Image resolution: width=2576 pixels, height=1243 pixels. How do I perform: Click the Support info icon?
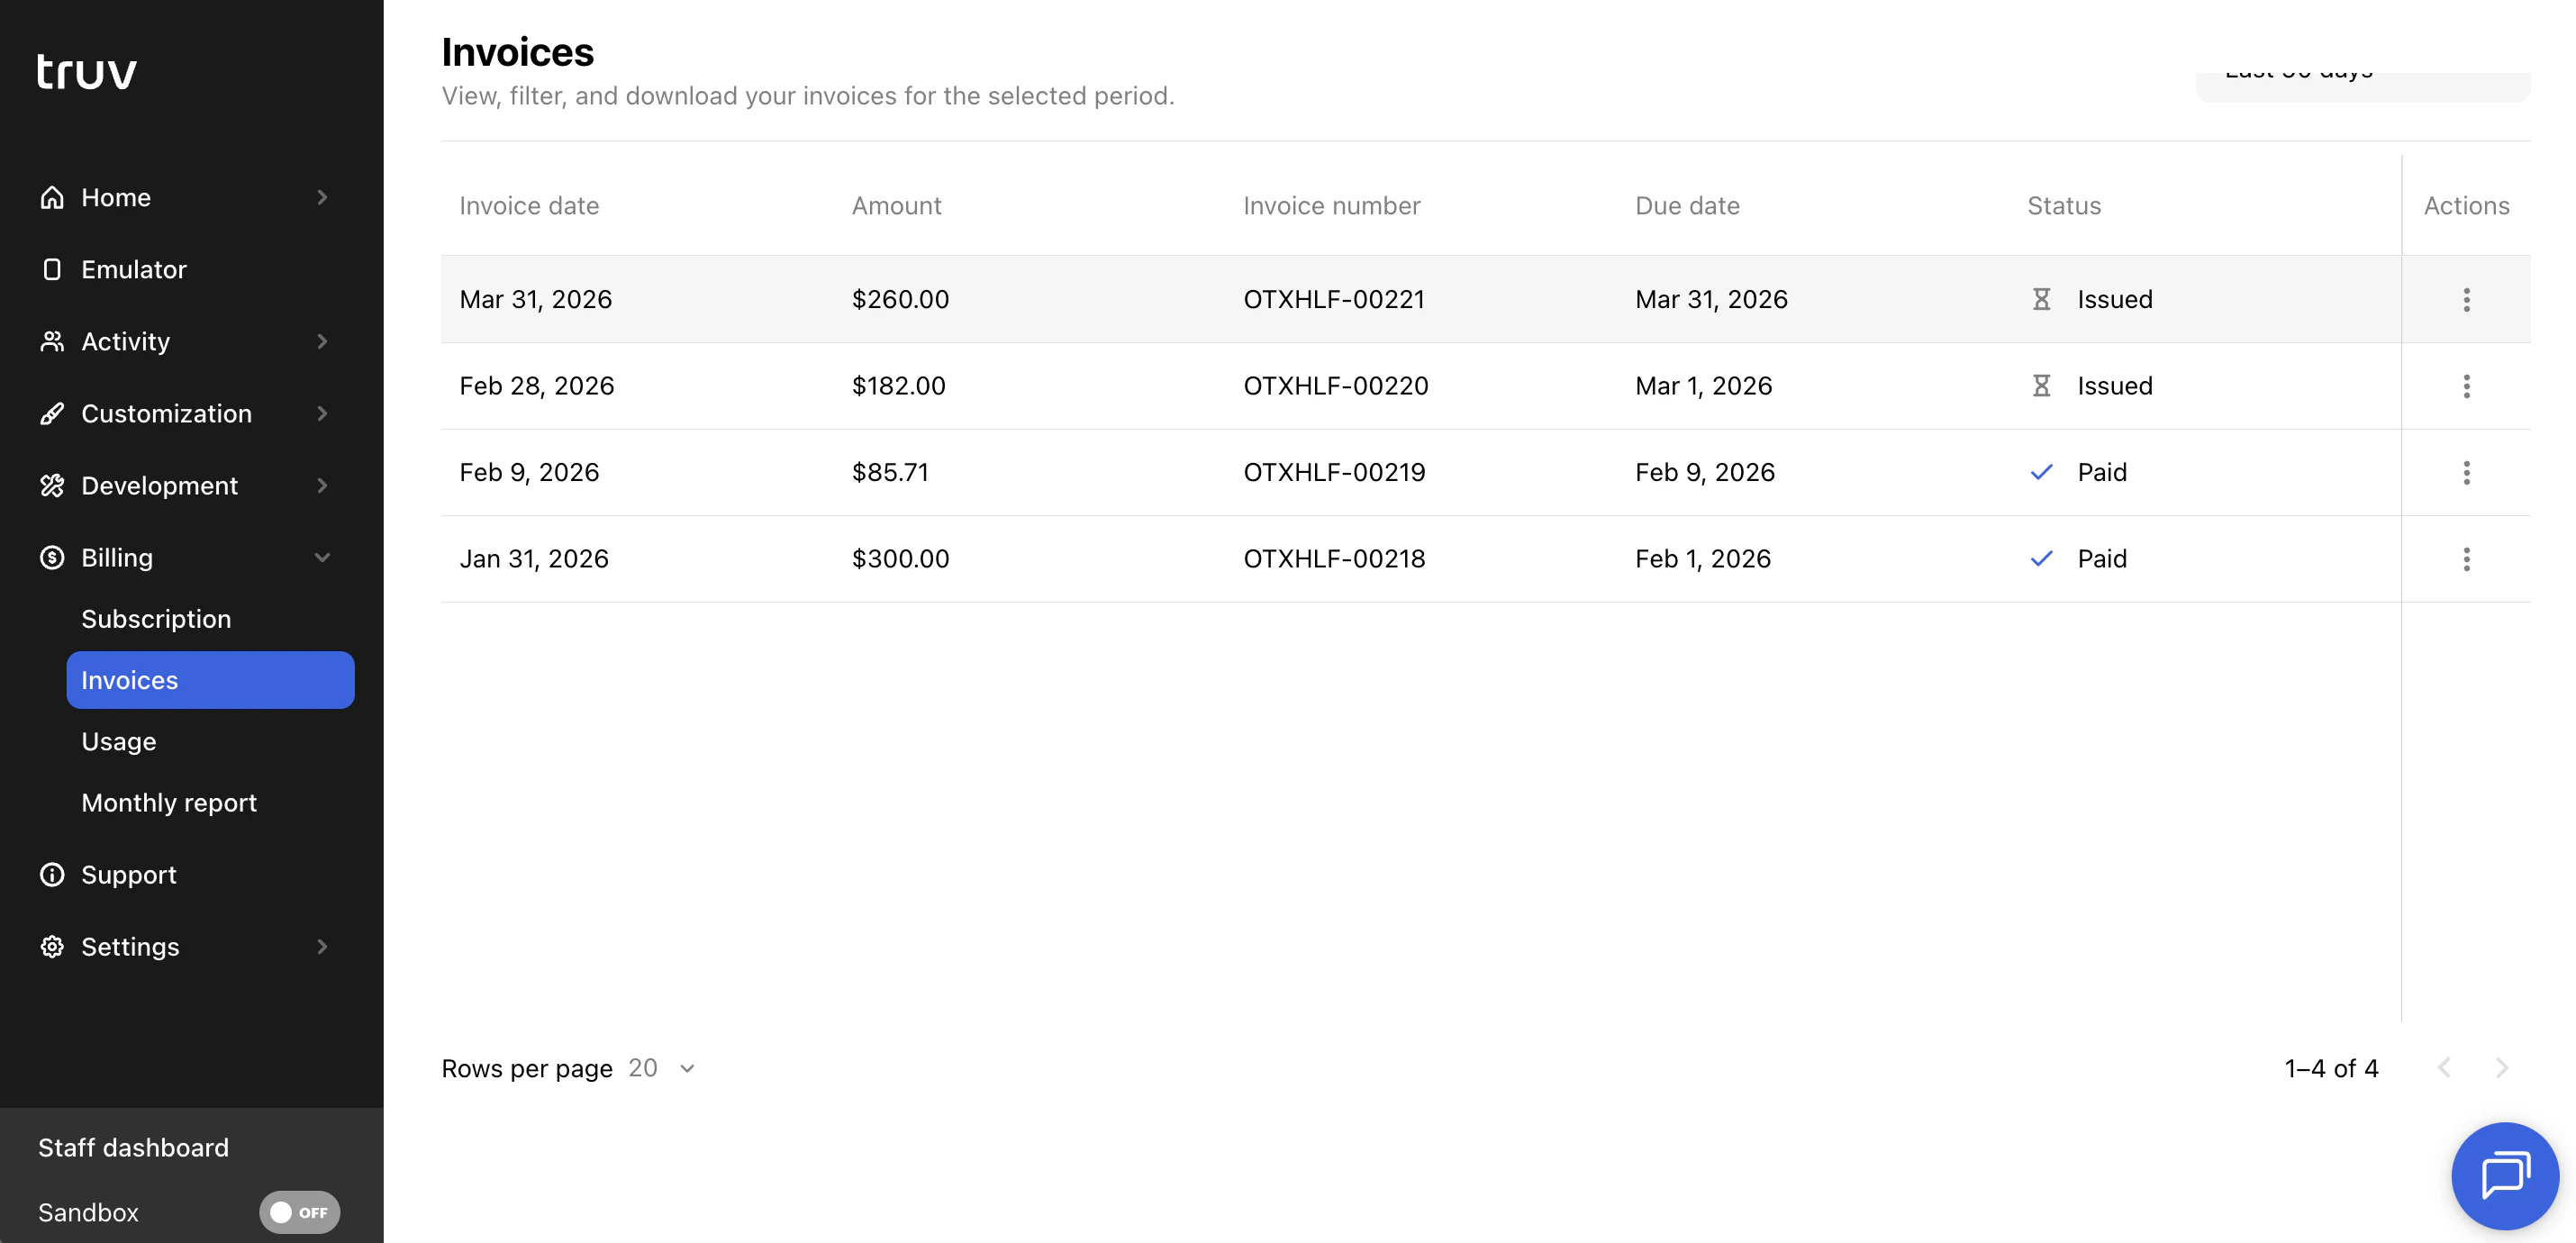[x=52, y=874]
